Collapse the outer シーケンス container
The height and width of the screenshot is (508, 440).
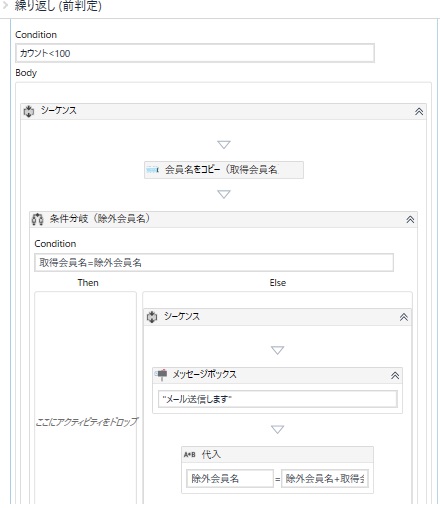tap(419, 111)
